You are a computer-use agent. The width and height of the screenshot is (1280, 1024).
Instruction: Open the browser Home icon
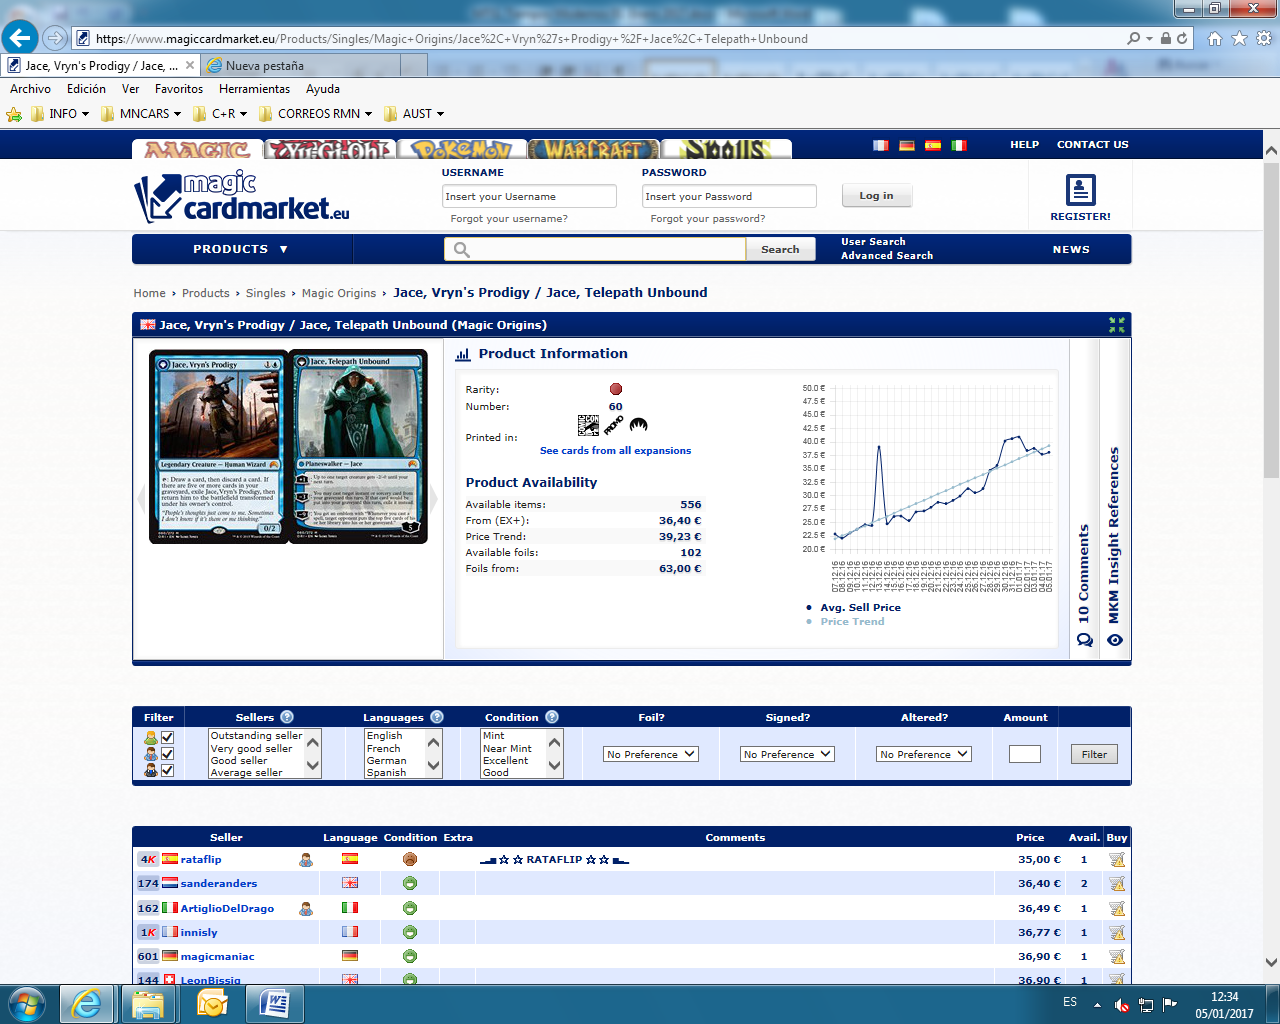[x=1215, y=38]
